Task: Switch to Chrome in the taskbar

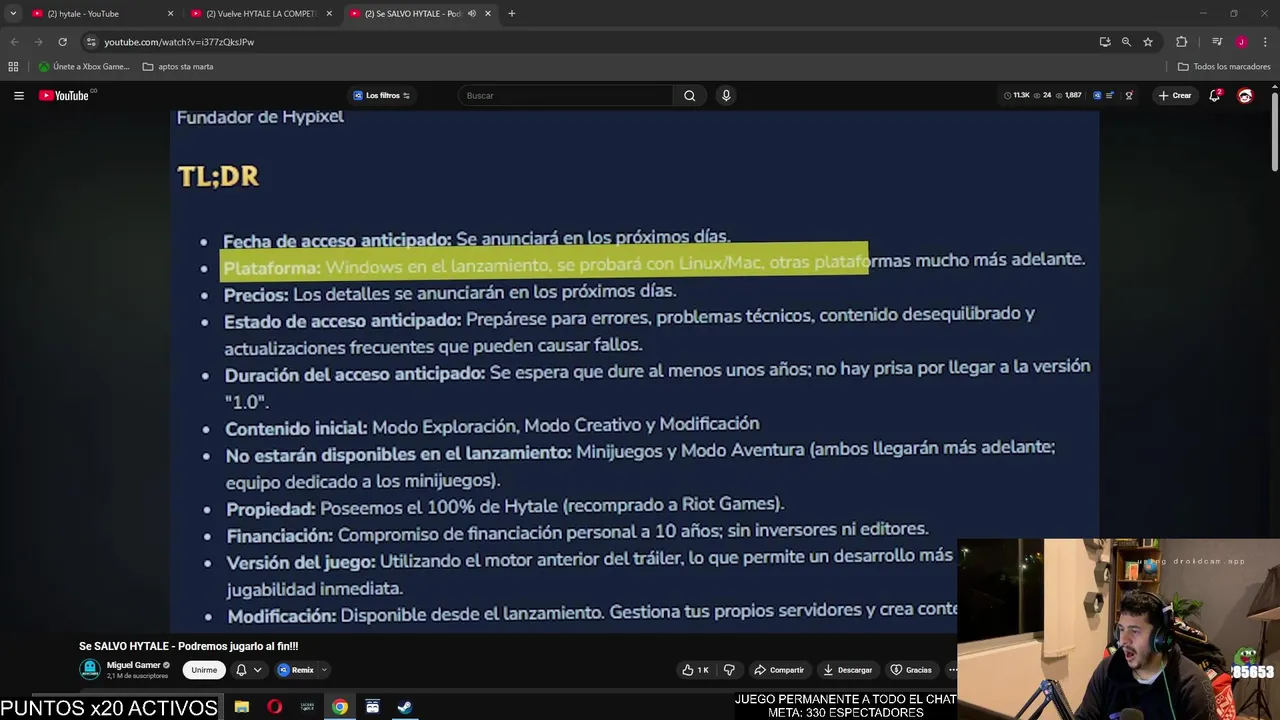Action: click(x=340, y=707)
